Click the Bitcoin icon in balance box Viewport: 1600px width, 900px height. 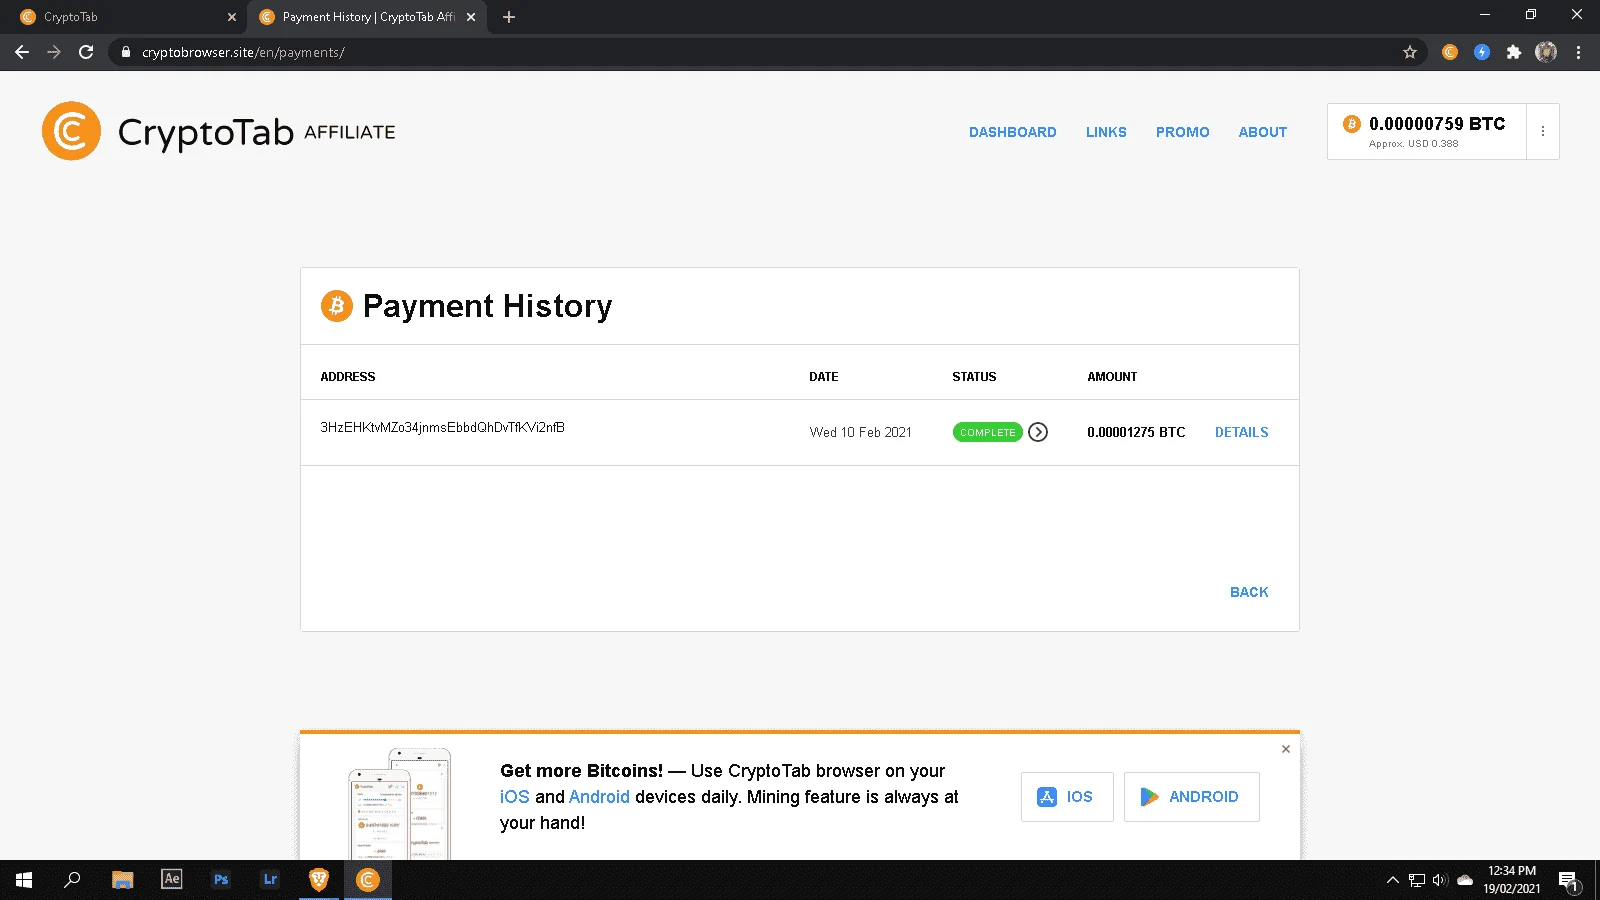[x=1351, y=124]
